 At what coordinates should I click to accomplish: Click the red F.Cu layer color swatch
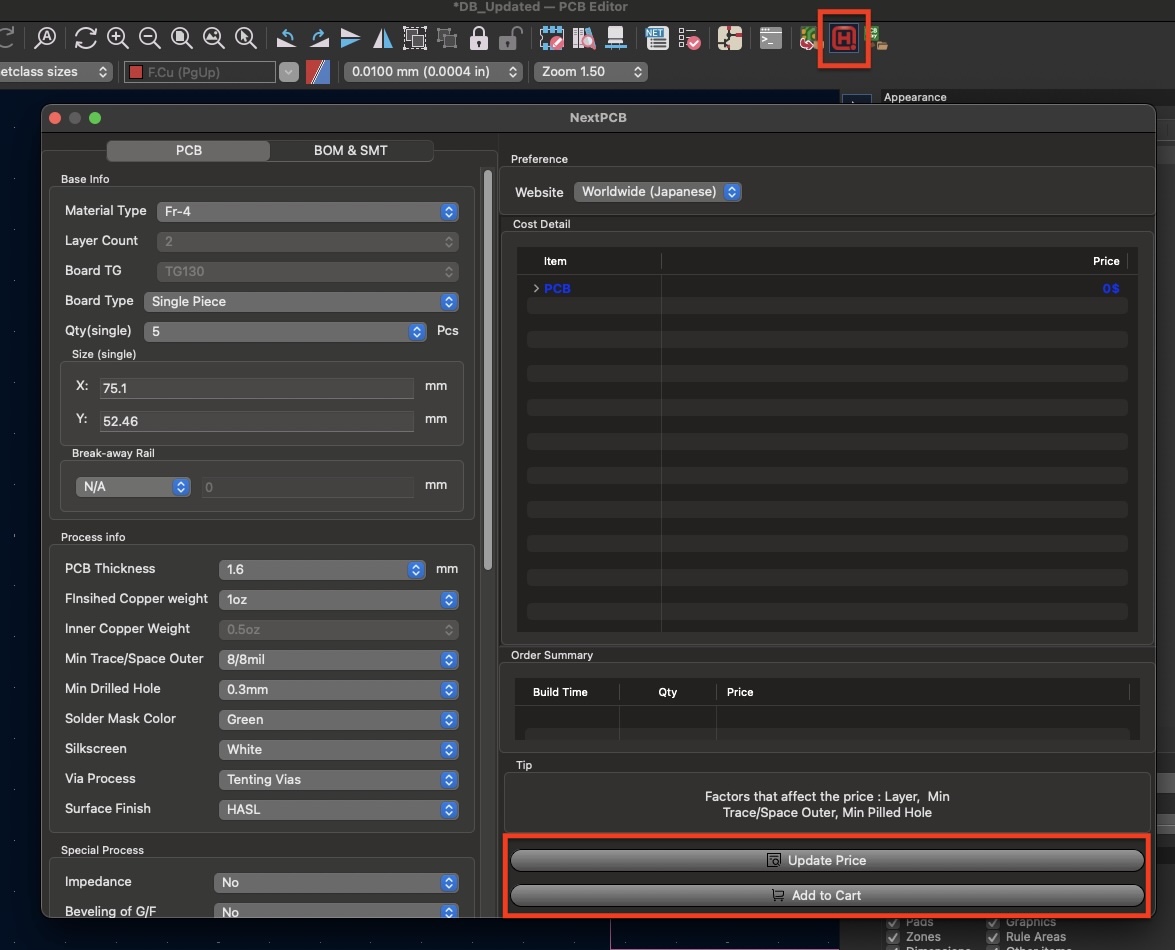coord(136,72)
